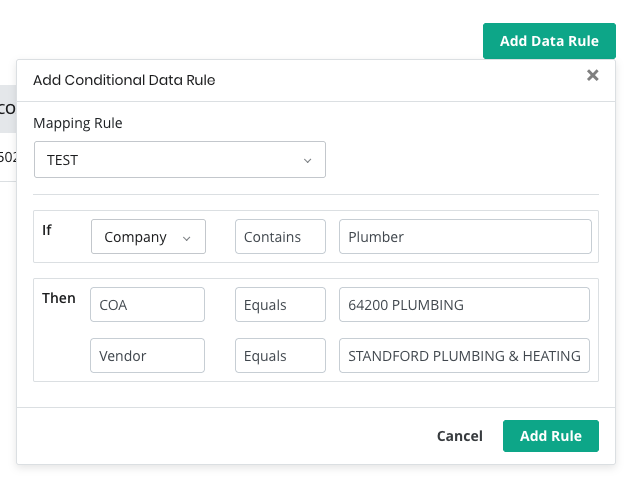The image size is (631, 487).
Task: Click the Add Data Rule button
Action: (549, 41)
